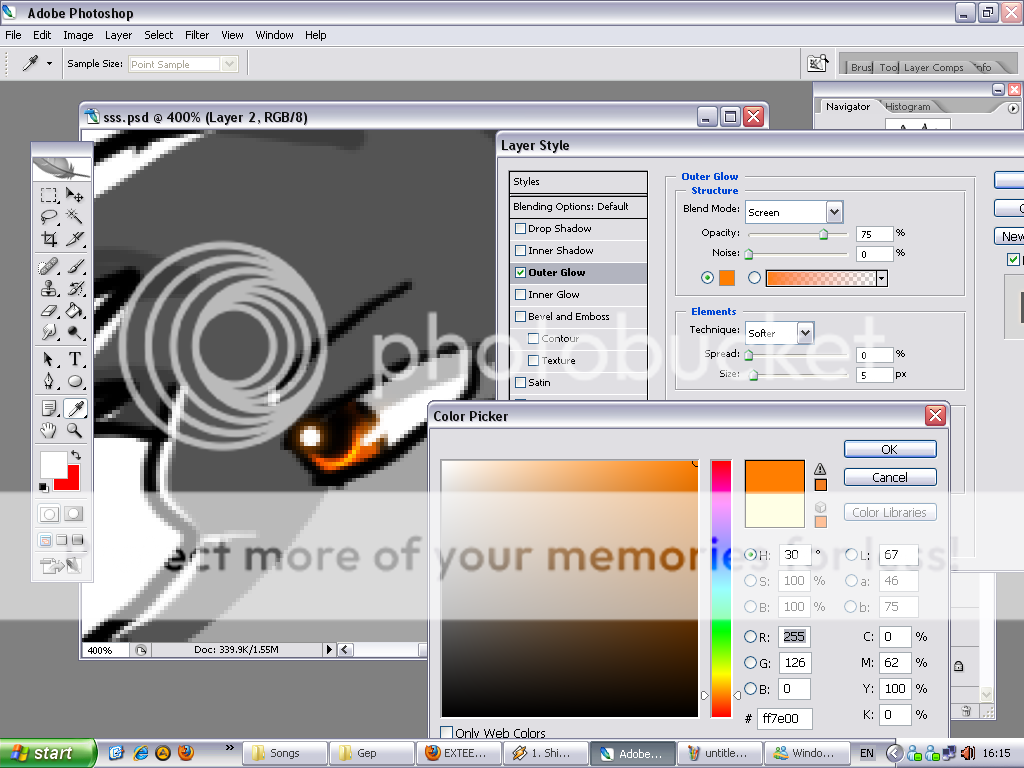Open the Image menu

point(78,35)
